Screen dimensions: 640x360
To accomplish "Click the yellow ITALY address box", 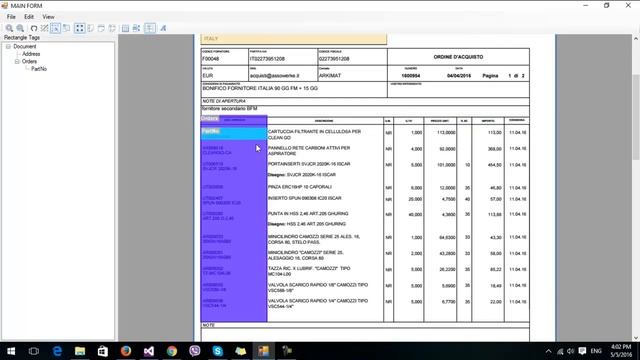I will coord(294,39).
